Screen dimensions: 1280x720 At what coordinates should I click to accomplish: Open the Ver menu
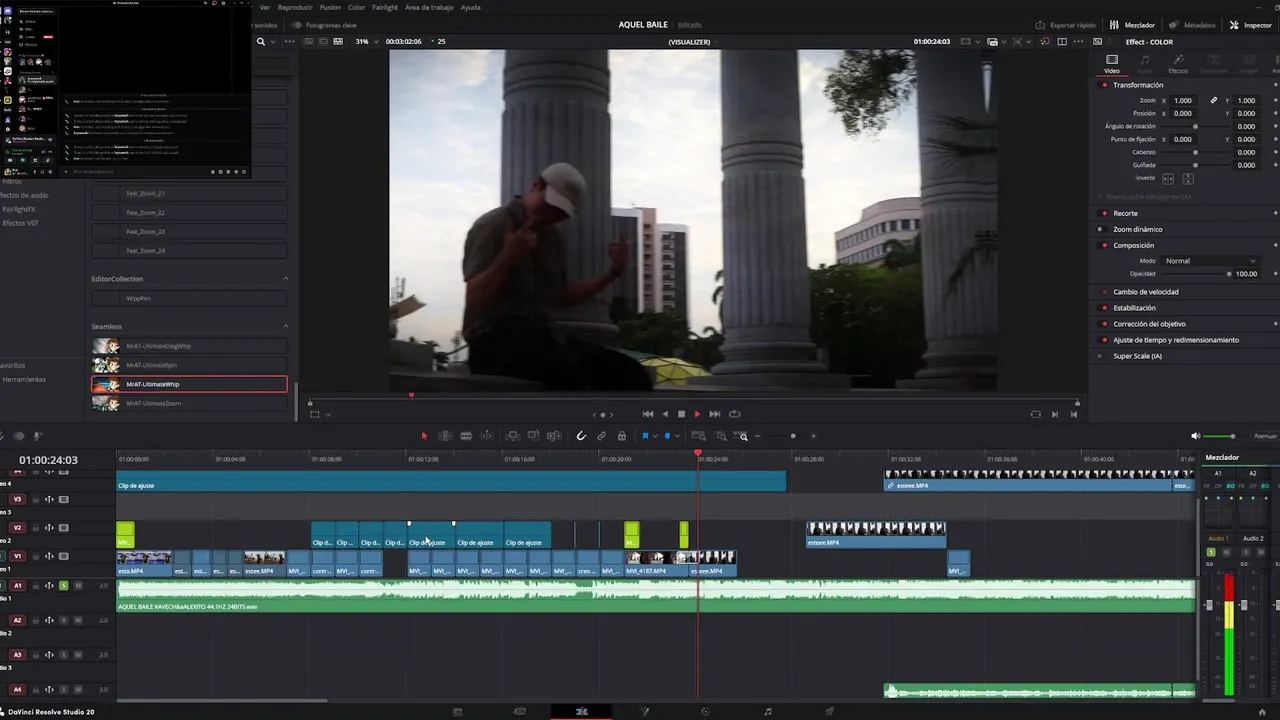[x=264, y=7]
